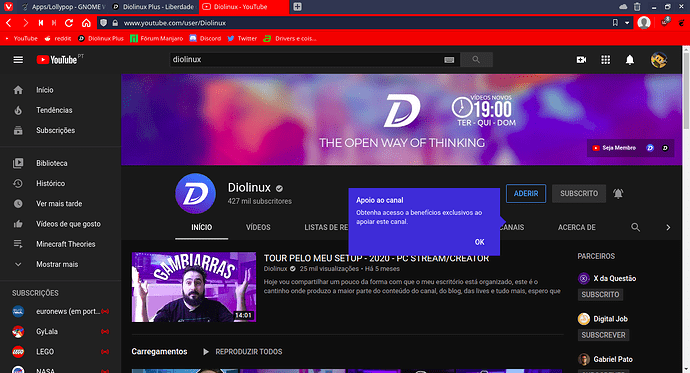Image resolution: width=690 pixels, height=373 pixels.
Task: Click the search magnifier button
Action: [476, 59]
